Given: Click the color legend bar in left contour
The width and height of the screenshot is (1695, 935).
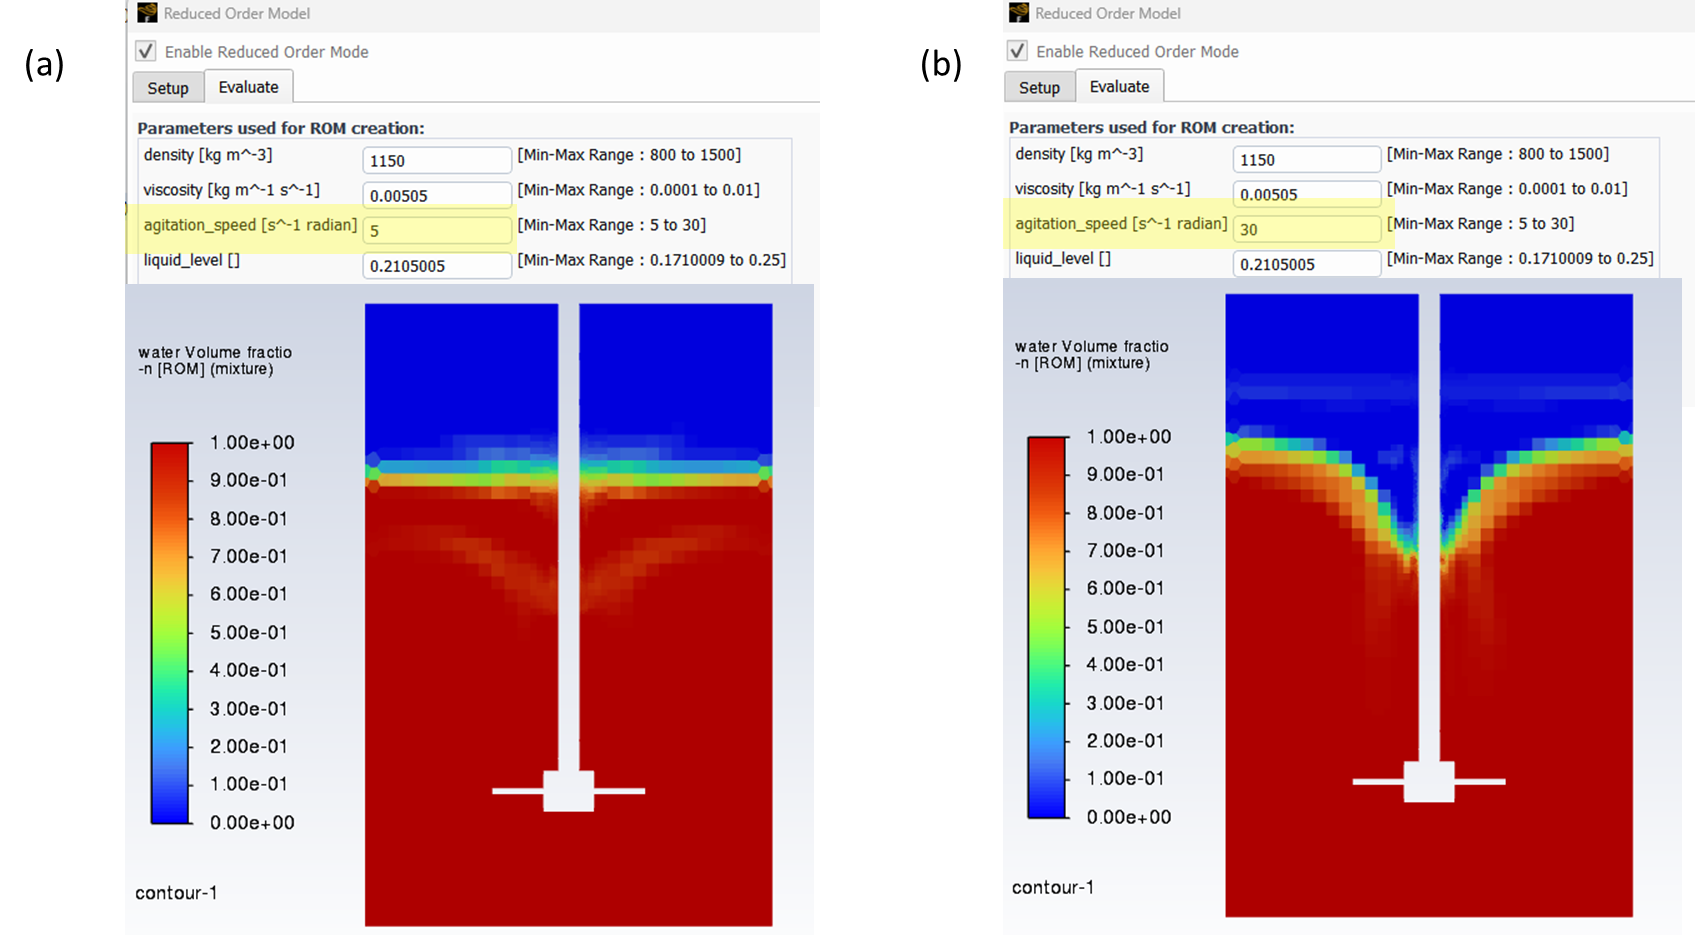Looking at the screenshot, I should (x=171, y=633).
